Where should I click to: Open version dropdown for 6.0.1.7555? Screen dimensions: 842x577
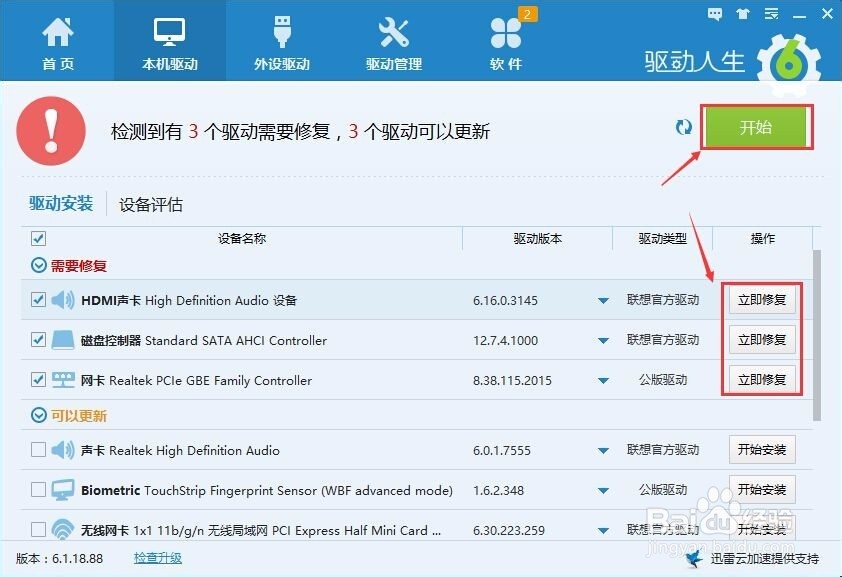pyautogui.click(x=603, y=451)
